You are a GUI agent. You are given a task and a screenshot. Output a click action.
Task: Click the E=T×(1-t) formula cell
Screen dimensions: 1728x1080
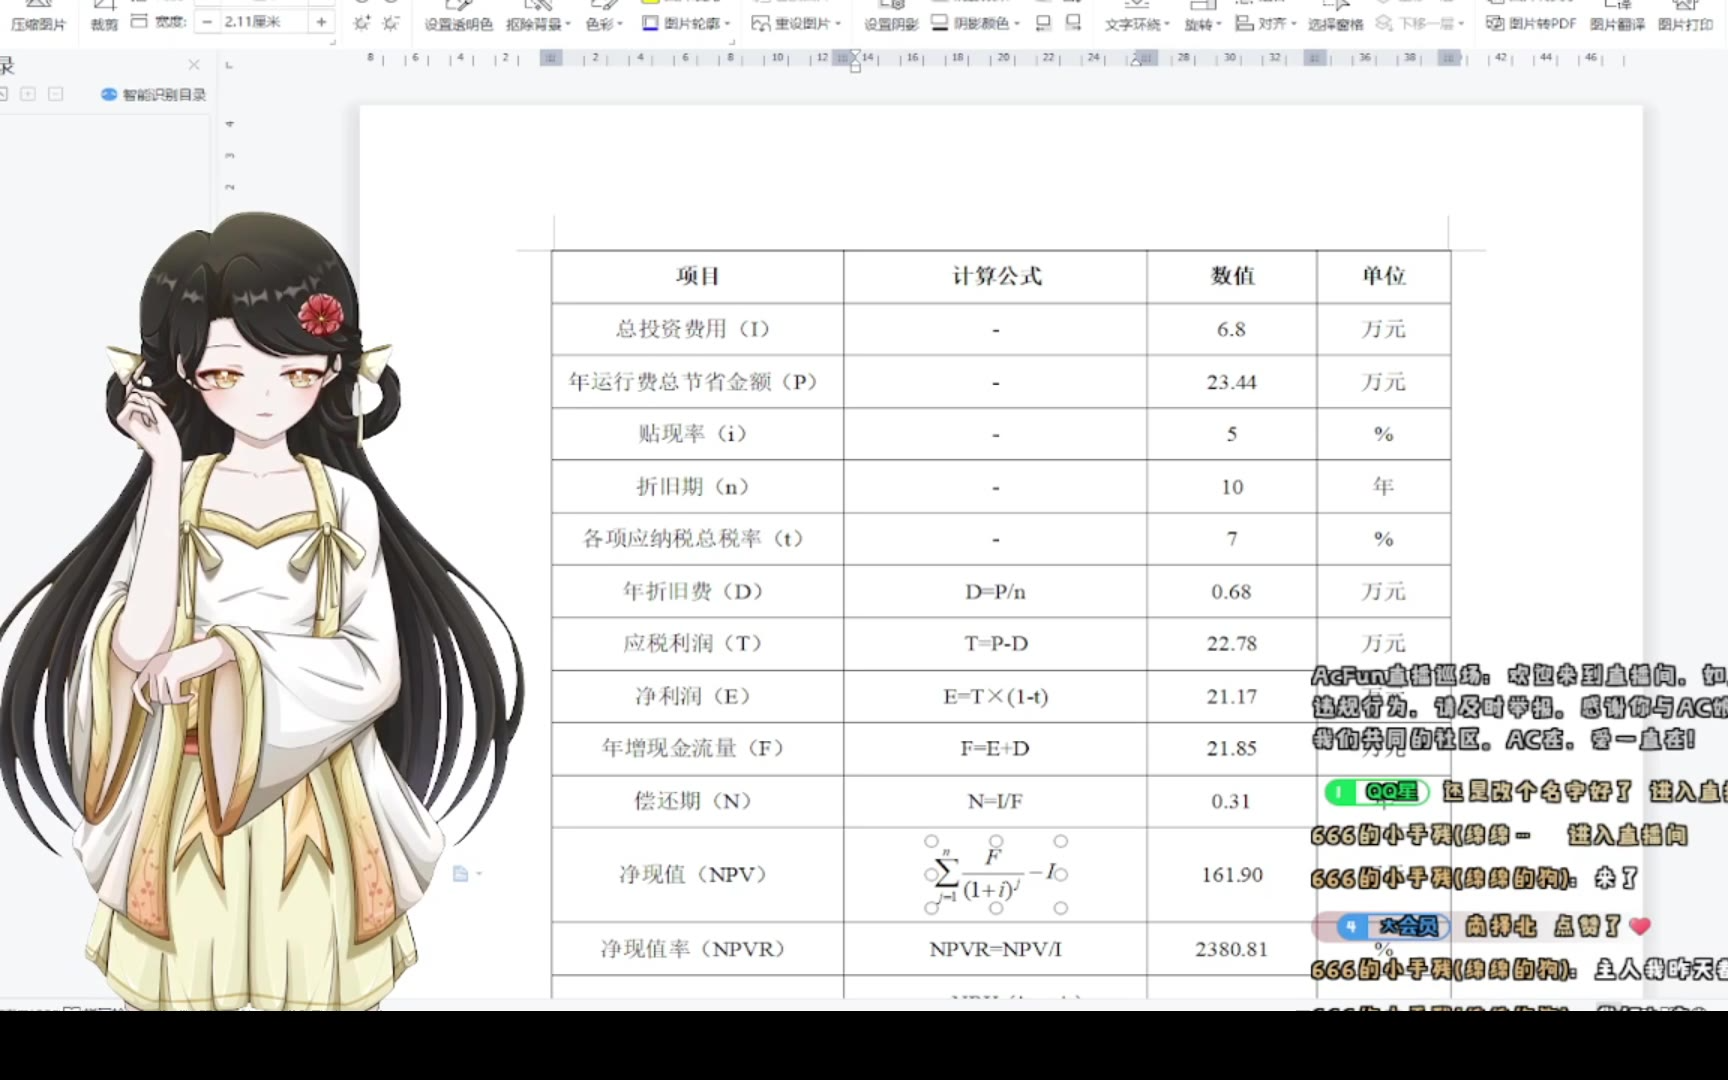tap(996, 697)
